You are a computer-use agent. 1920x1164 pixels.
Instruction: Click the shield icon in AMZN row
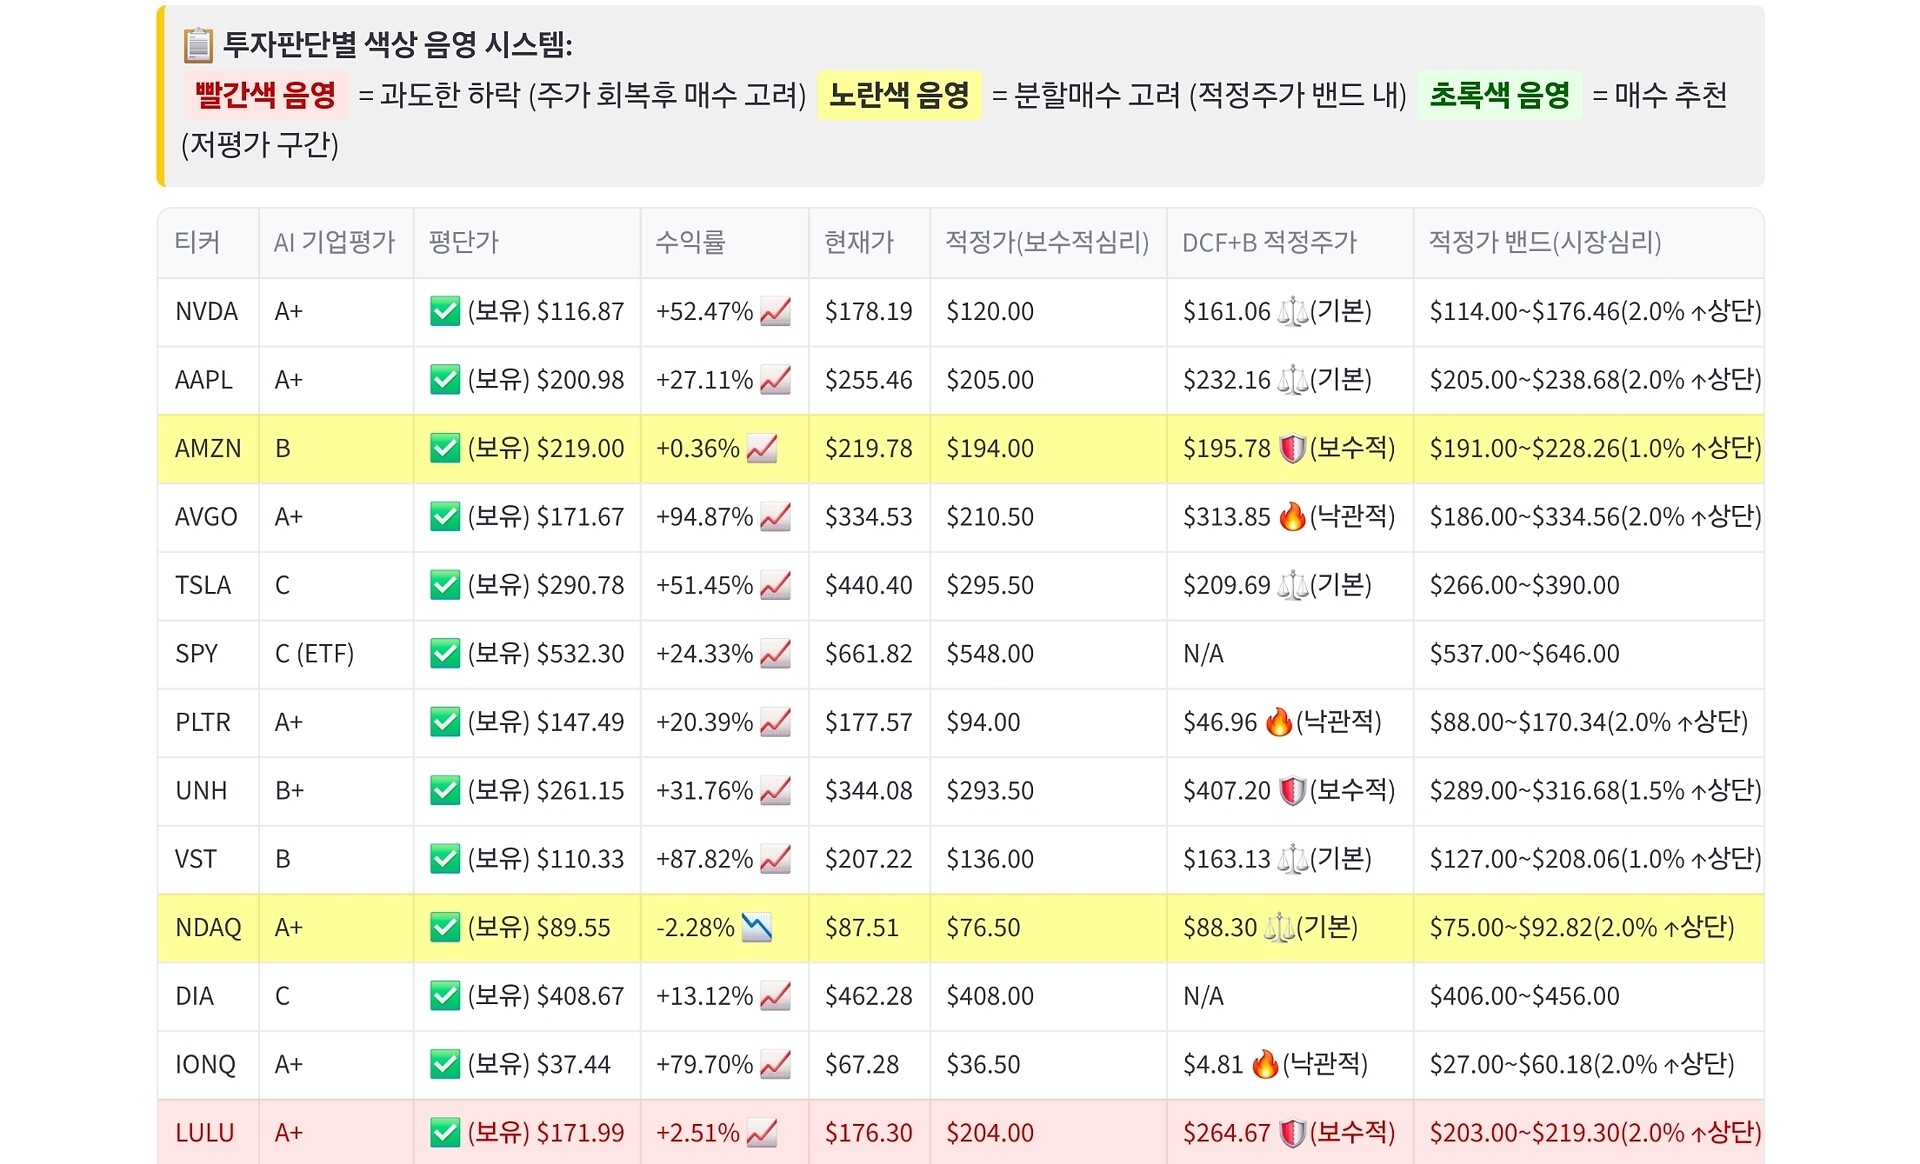pyautogui.click(x=1292, y=449)
